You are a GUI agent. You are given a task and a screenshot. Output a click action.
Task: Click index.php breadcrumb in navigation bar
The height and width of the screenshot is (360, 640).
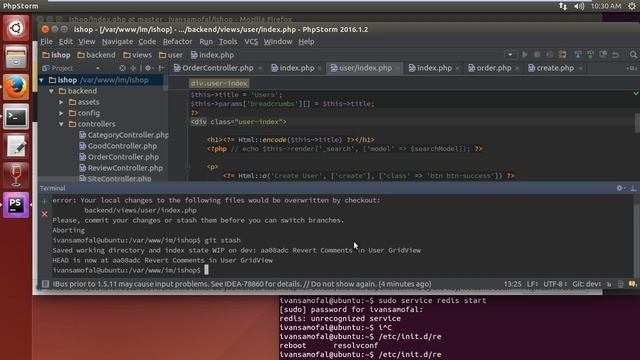coord(212,55)
